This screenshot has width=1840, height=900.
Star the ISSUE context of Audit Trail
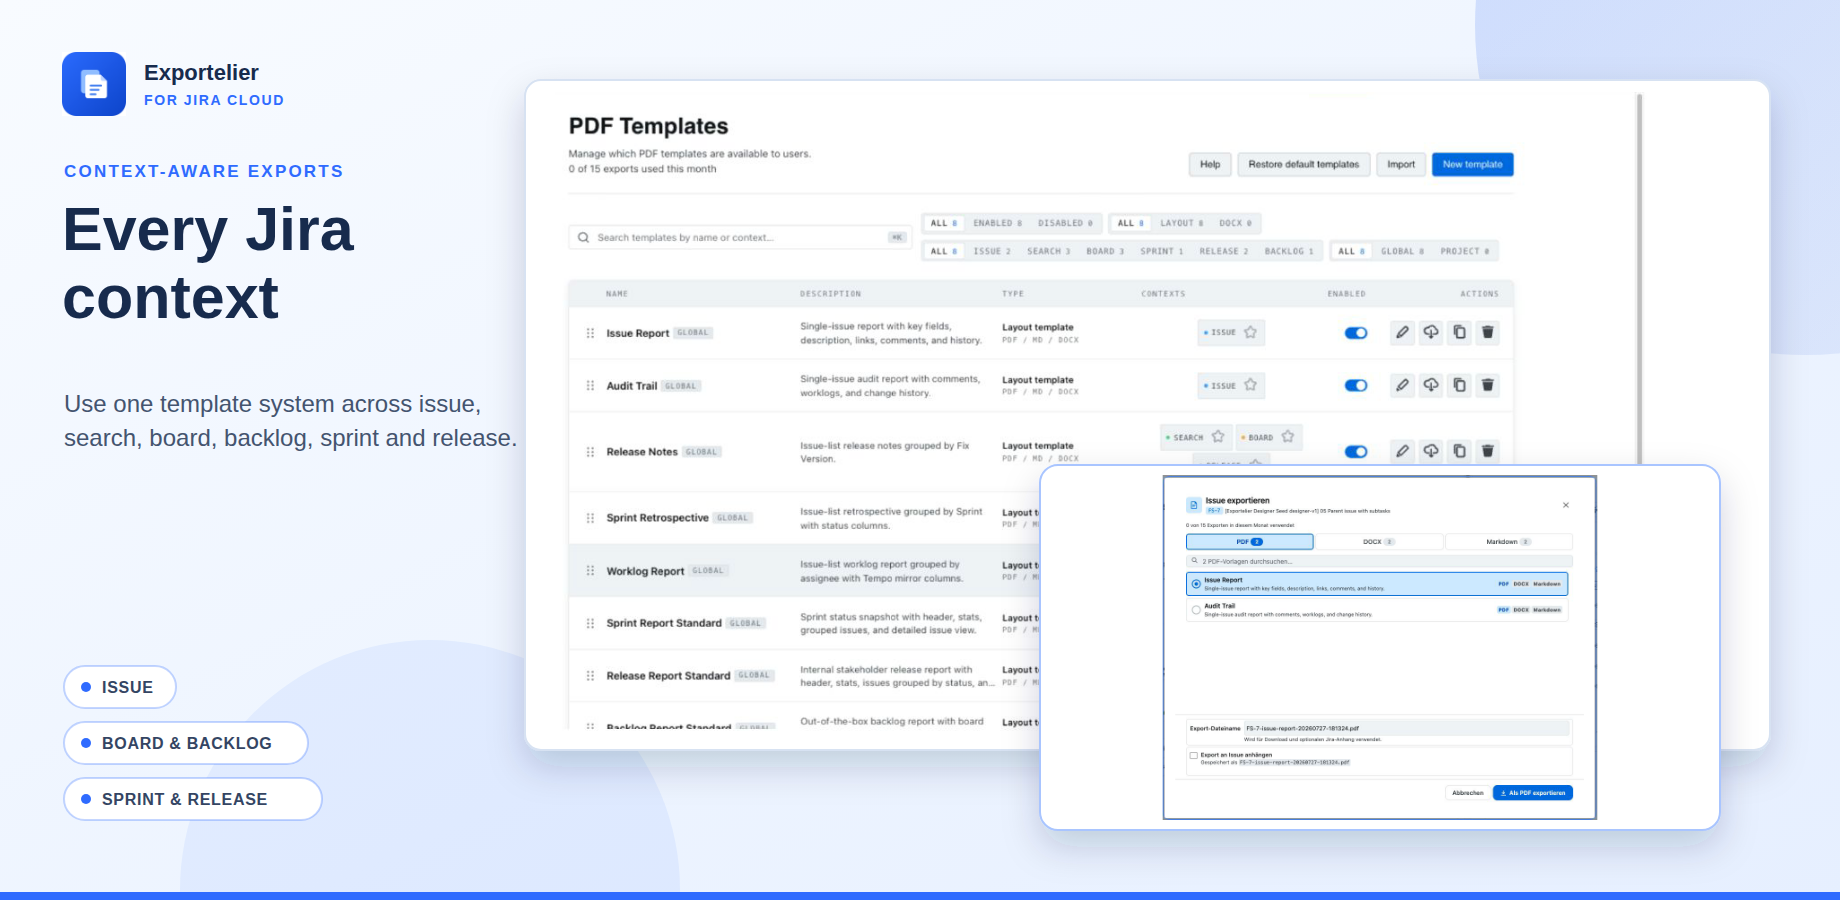pos(1251,385)
